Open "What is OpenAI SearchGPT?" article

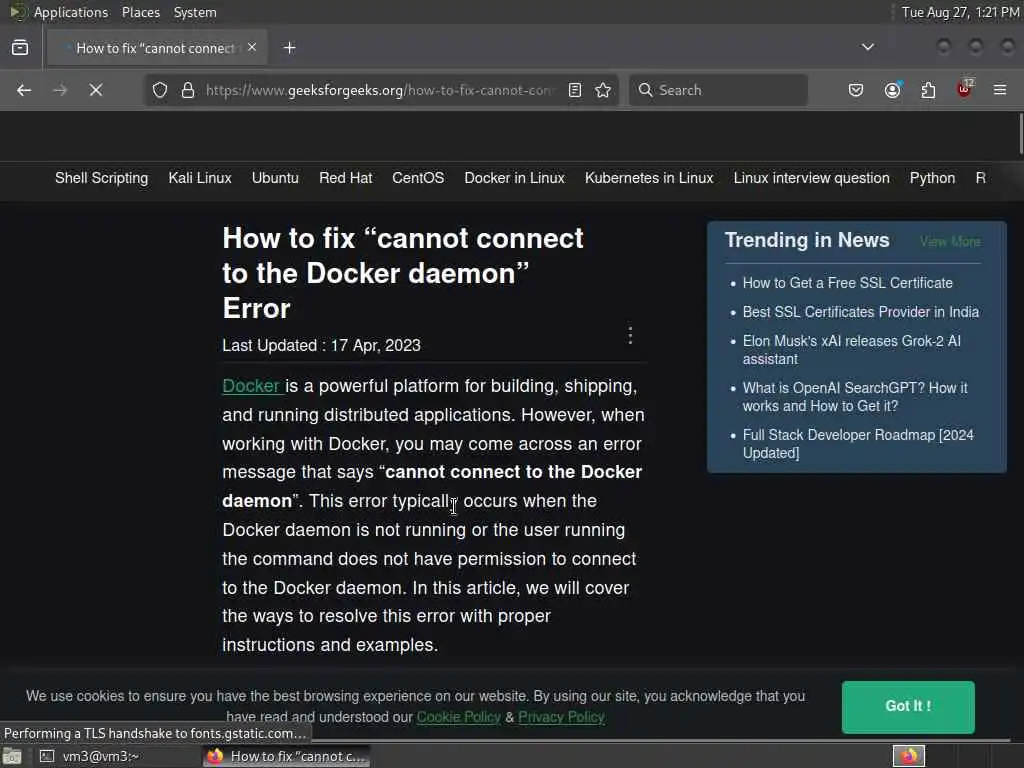(855, 397)
